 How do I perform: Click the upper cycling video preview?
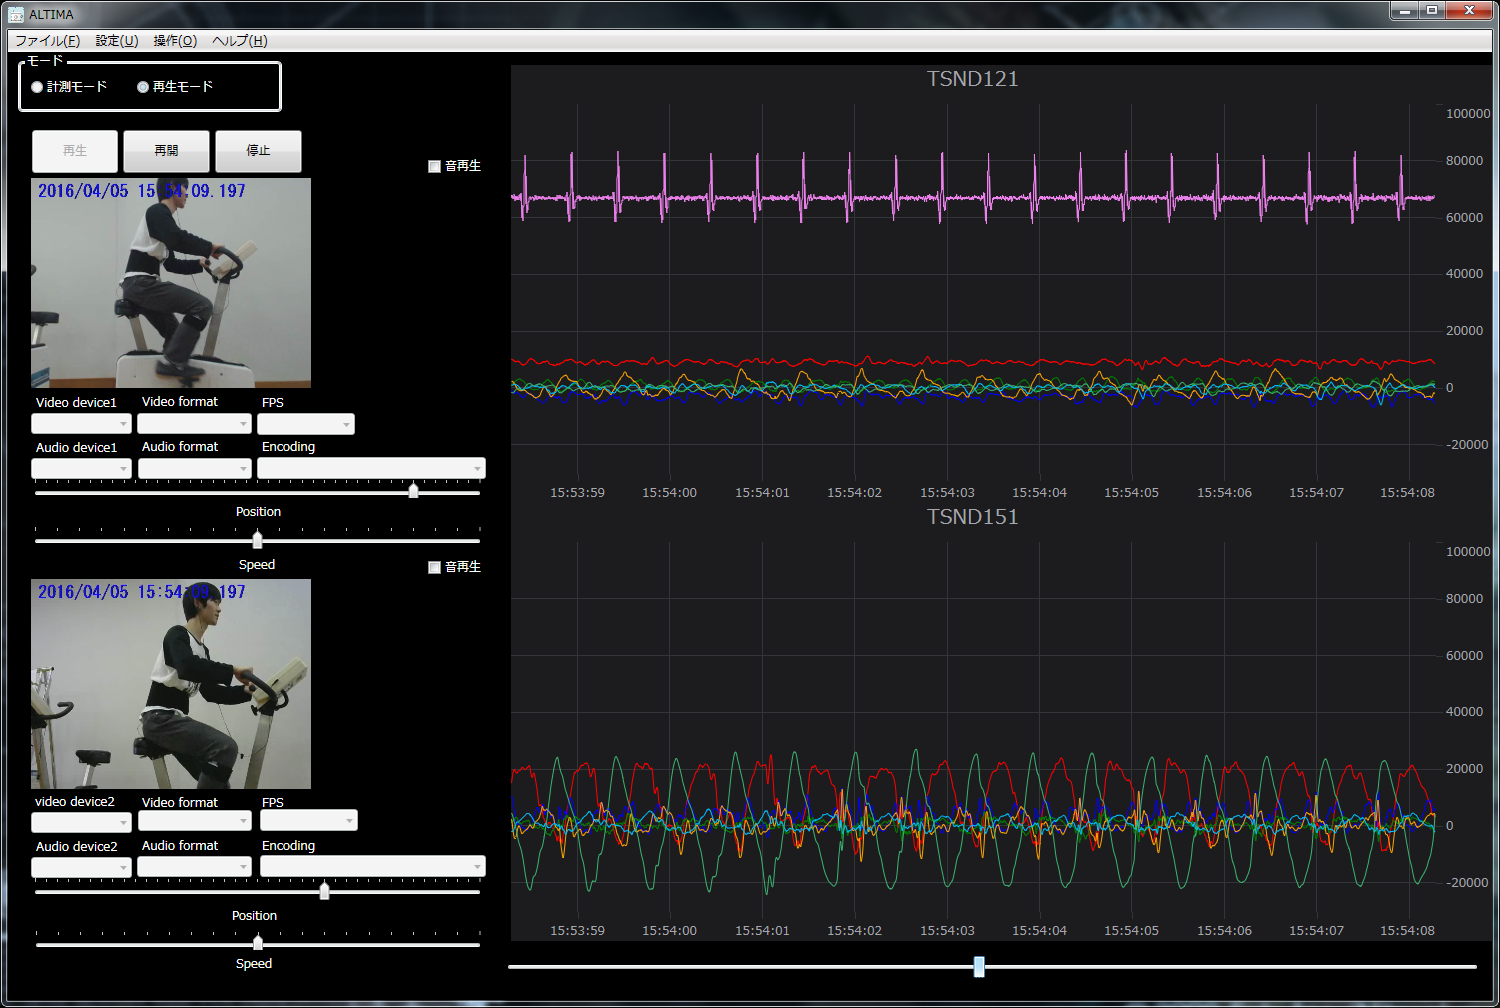pyautogui.click(x=171, y=283)
